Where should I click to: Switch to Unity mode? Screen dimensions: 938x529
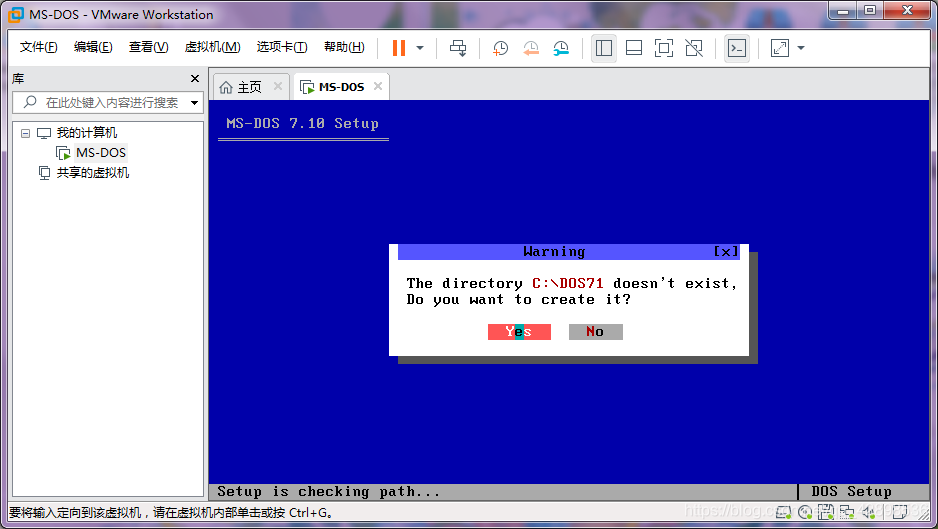pos(694,48)
